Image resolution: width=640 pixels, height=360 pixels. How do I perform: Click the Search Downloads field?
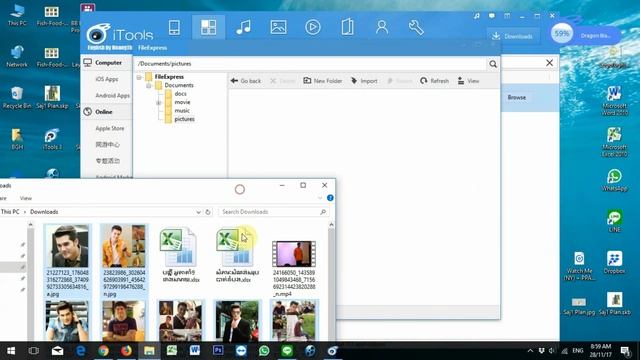click(273, 212)
